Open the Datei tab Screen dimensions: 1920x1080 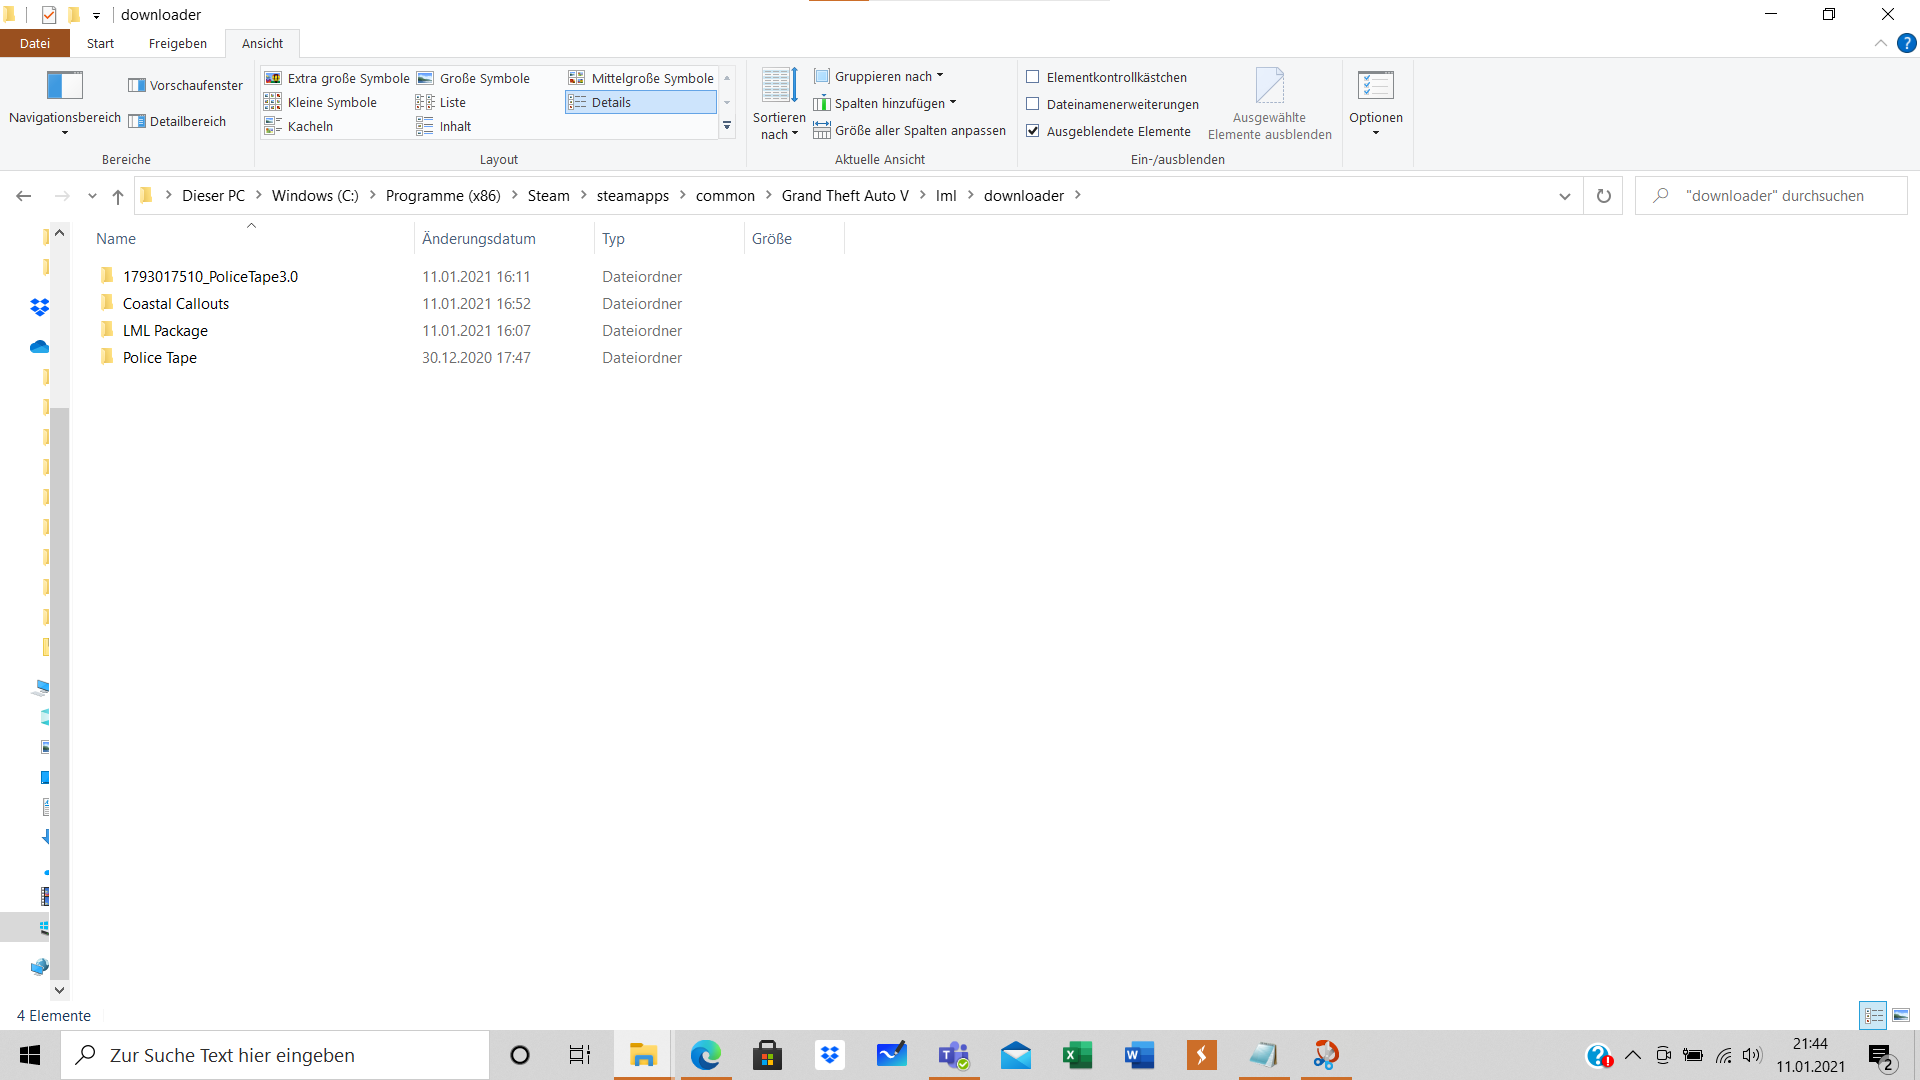tap(34, 43)
